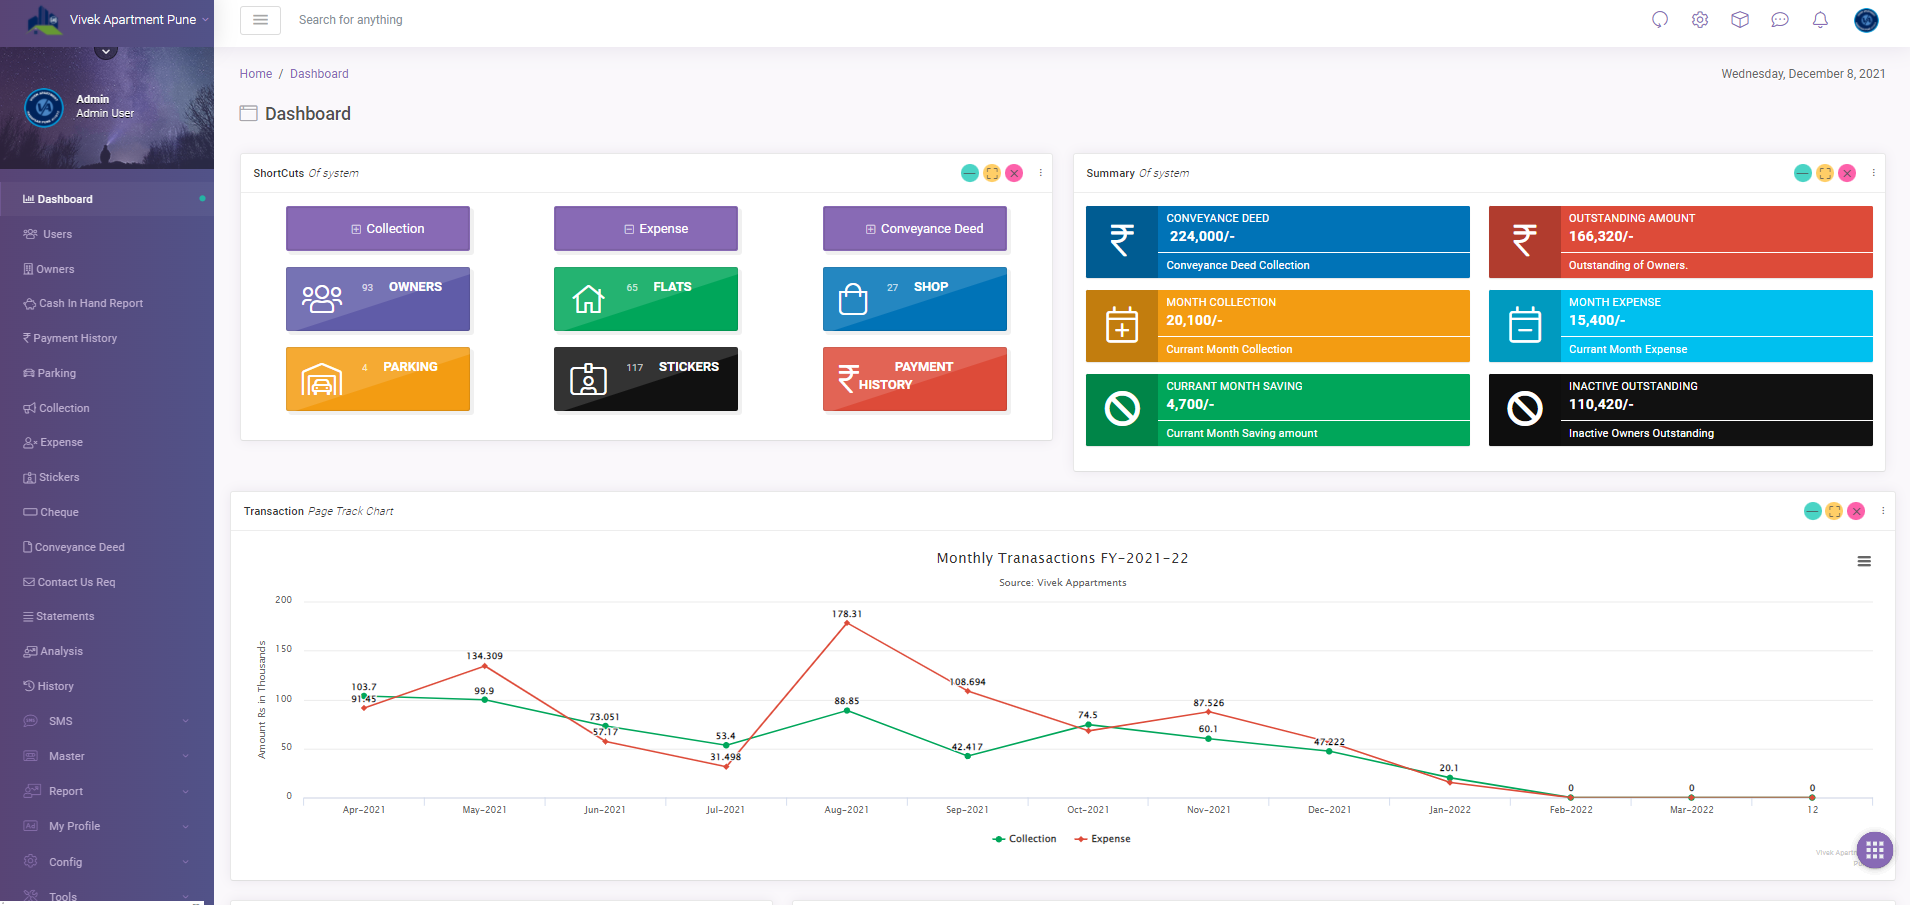The height and width of the screenshot is (905, 1910).
Task: Click the chart hamburger export menu icon
Action: click(1864, 562)
